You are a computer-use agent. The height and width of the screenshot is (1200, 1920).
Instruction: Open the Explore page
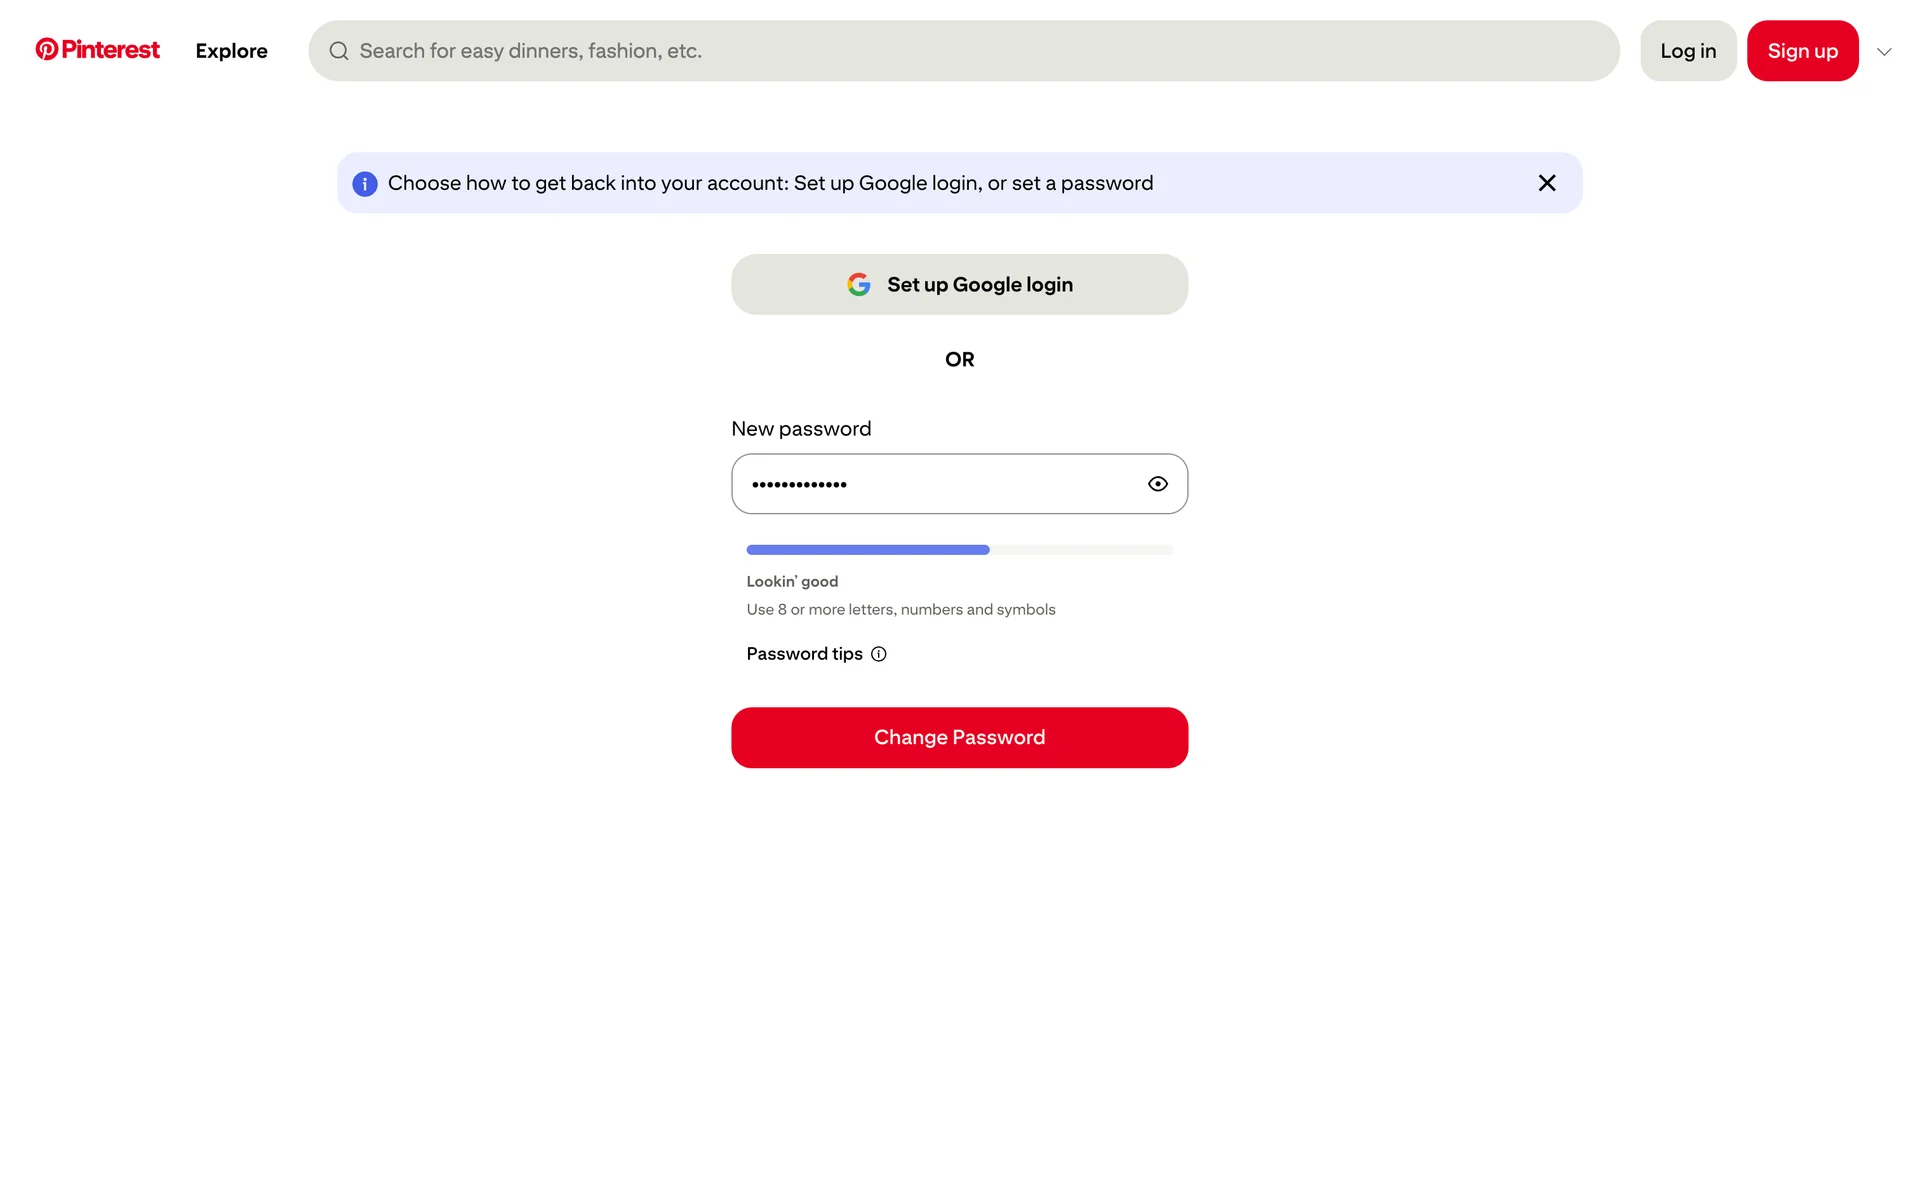point(231,51)
